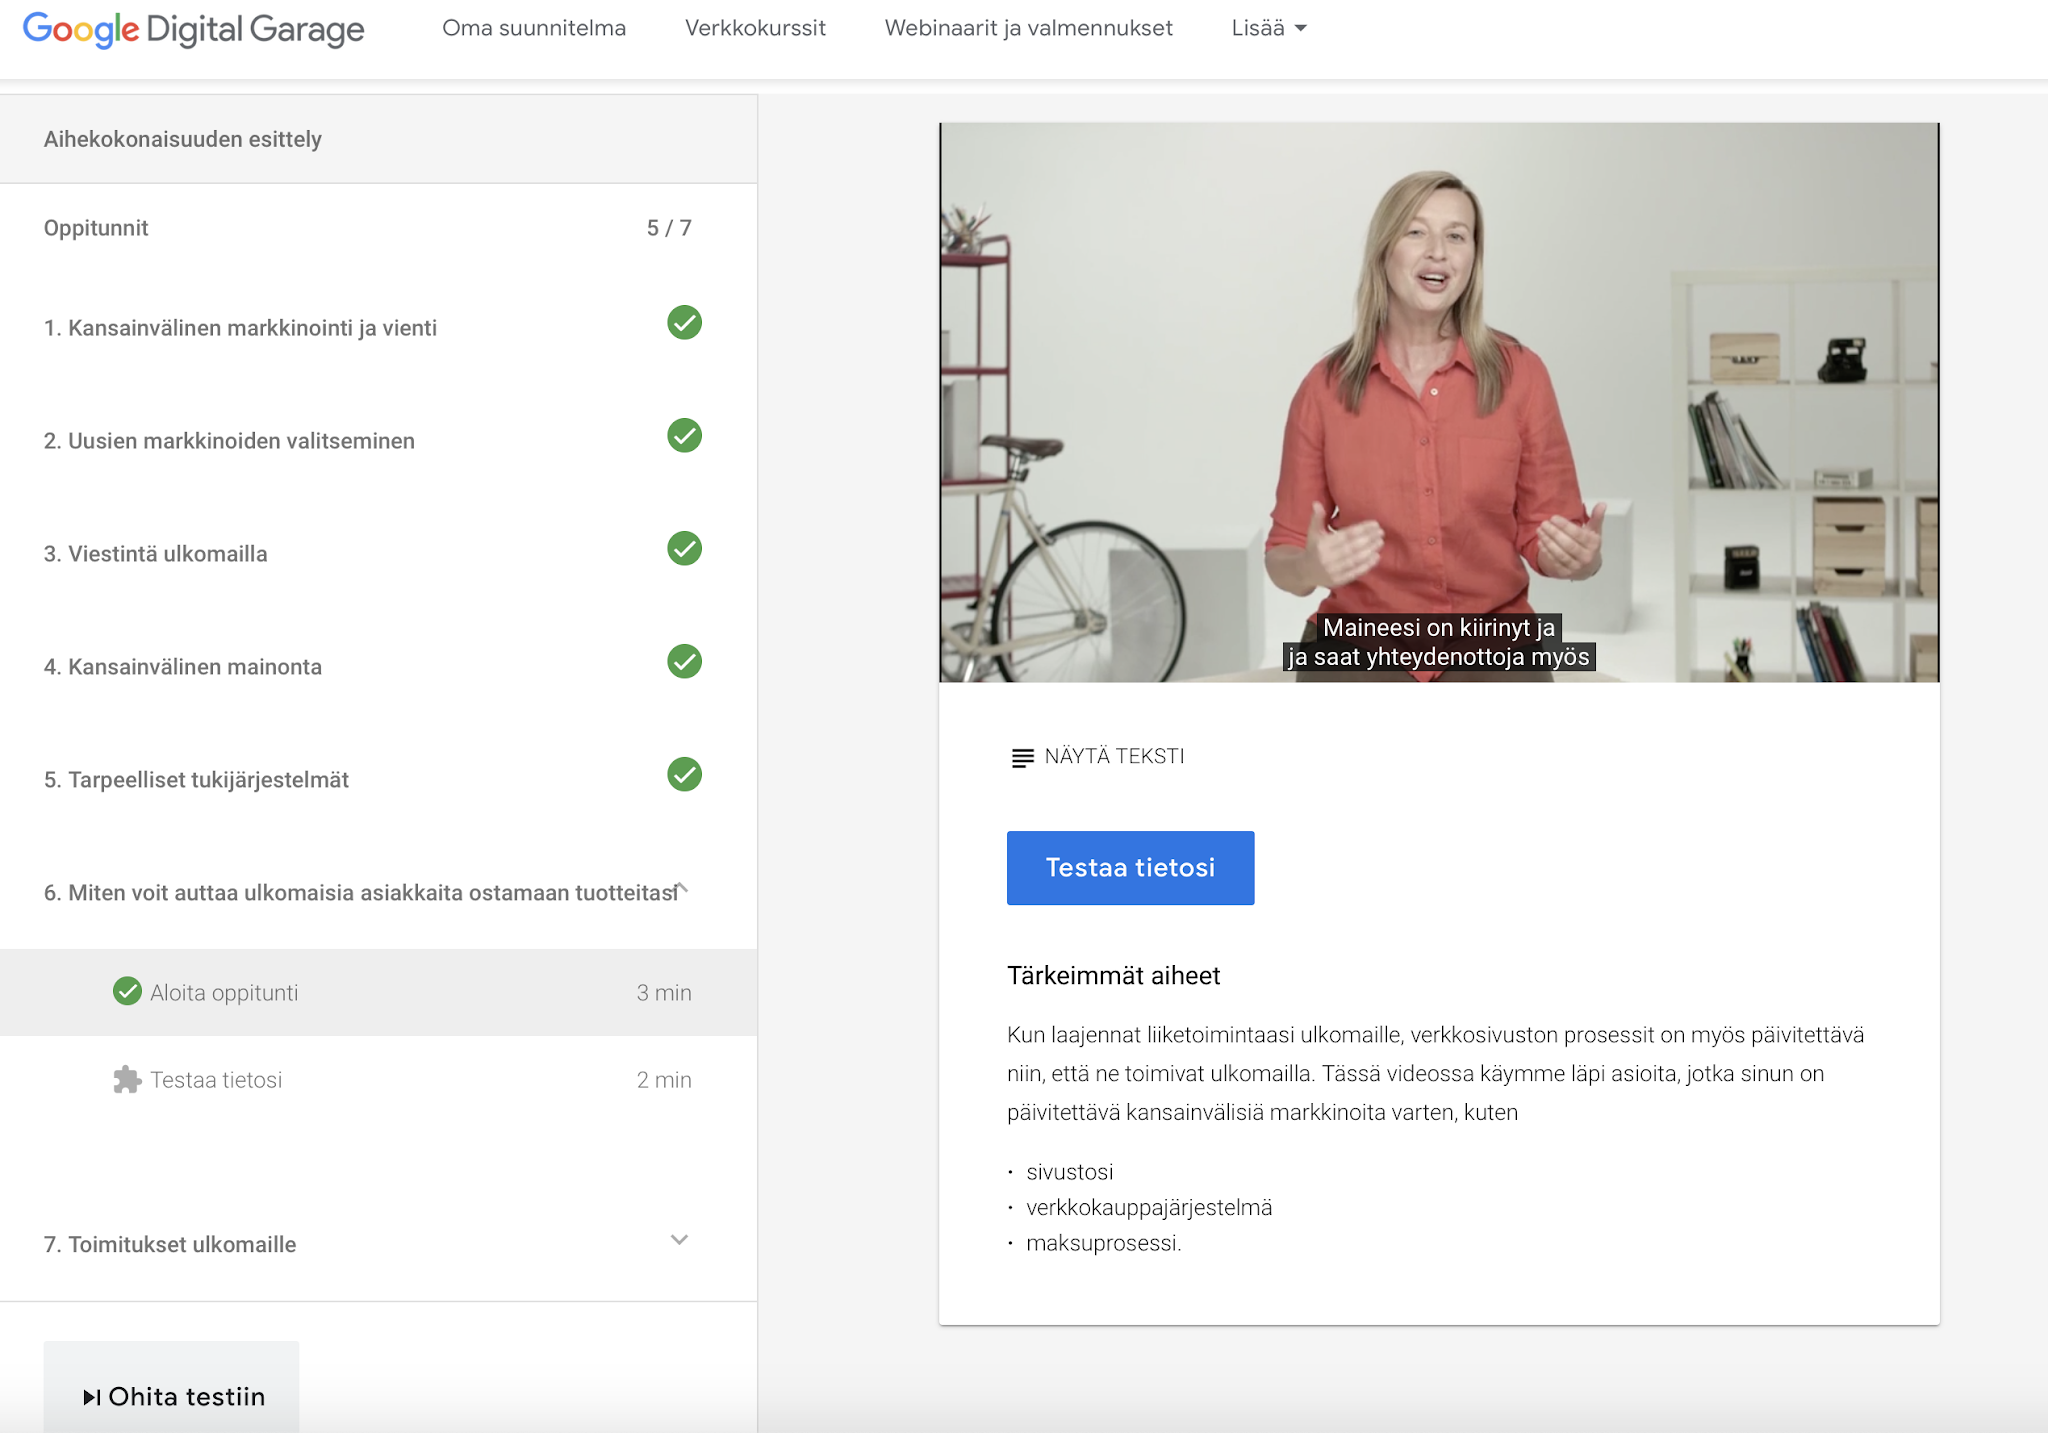The image size is (2048, 1433).
Task: Click the video subtitle Maineesi on kiirinyt ja
Action: [1438, 628]
